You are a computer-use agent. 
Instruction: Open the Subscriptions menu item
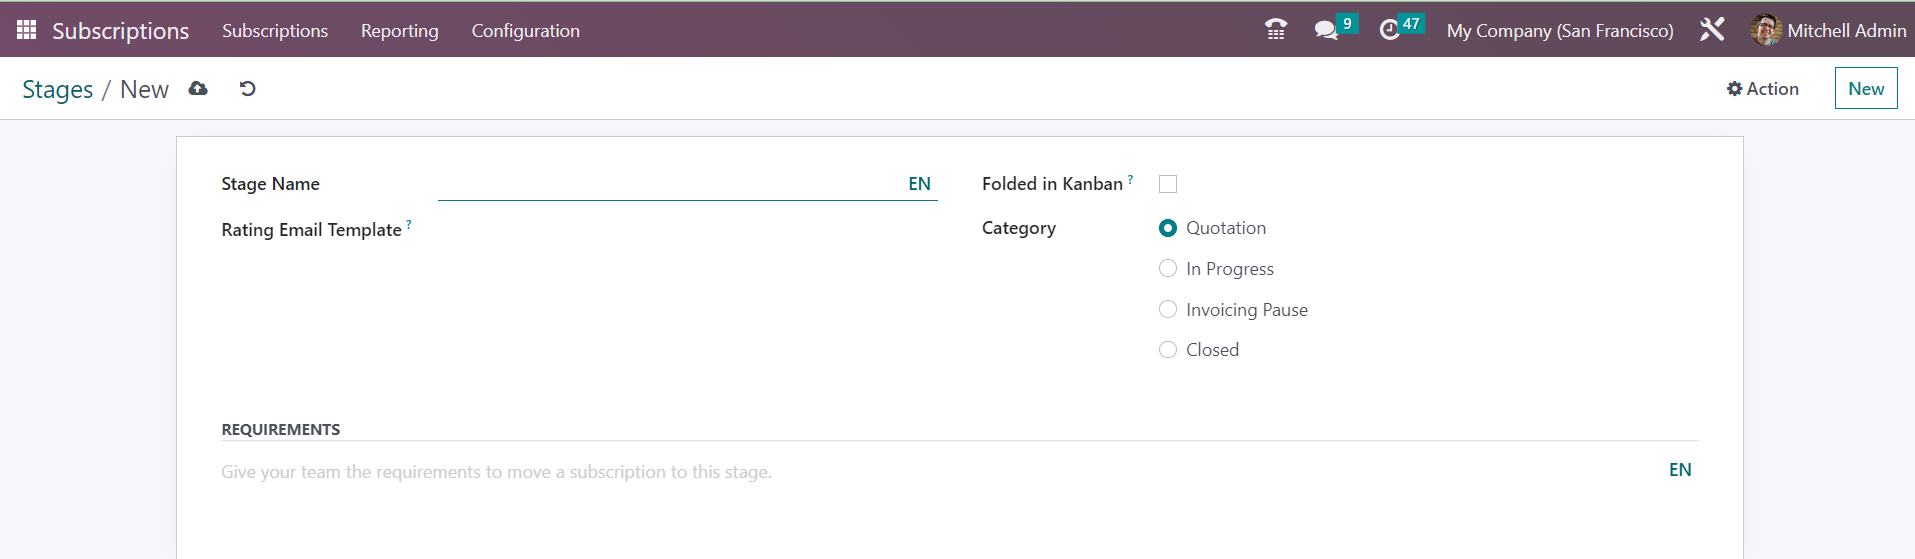275,31
